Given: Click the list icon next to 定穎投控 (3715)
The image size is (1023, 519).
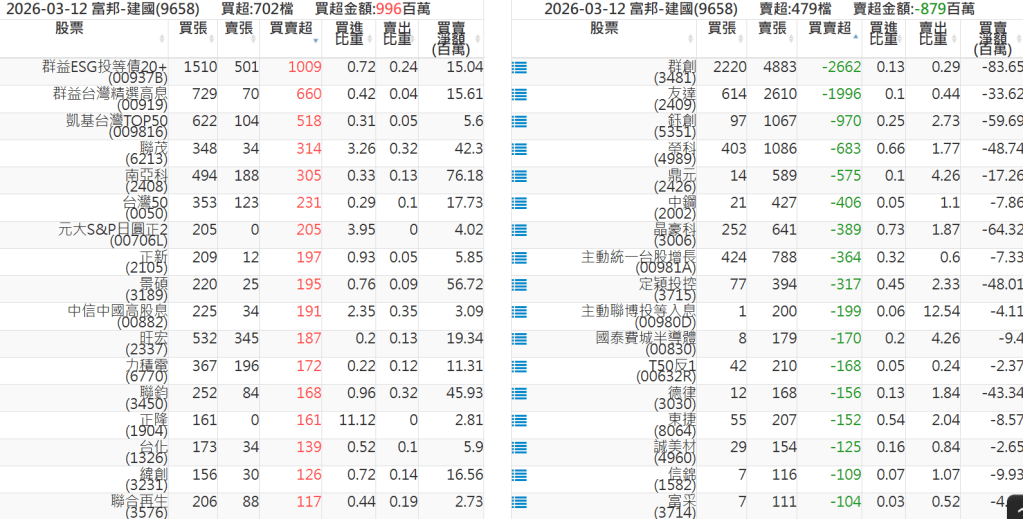Looking at the screenshot, I should click(x=519, y=284).
